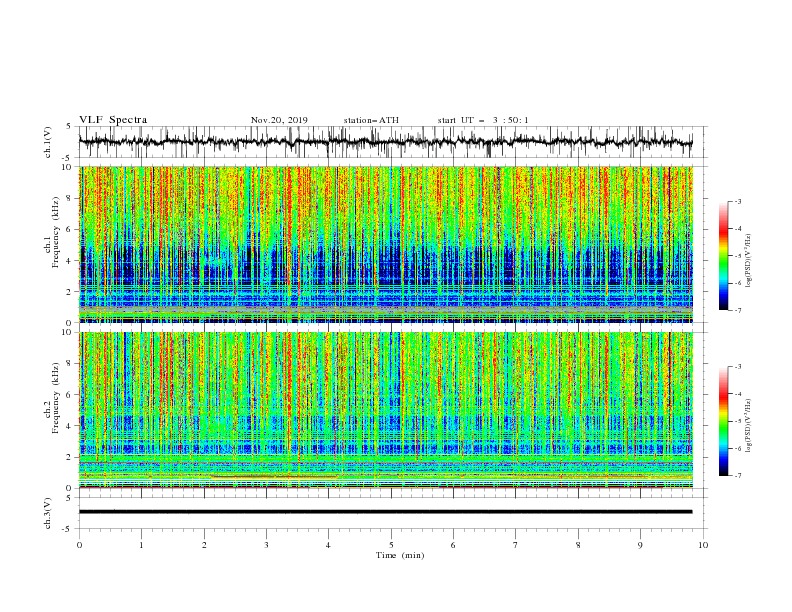Image resolution: width=792 pixels, height=612 pixels.
Task: Click the ch.2 color scale bar
Action: coord(723,421)
